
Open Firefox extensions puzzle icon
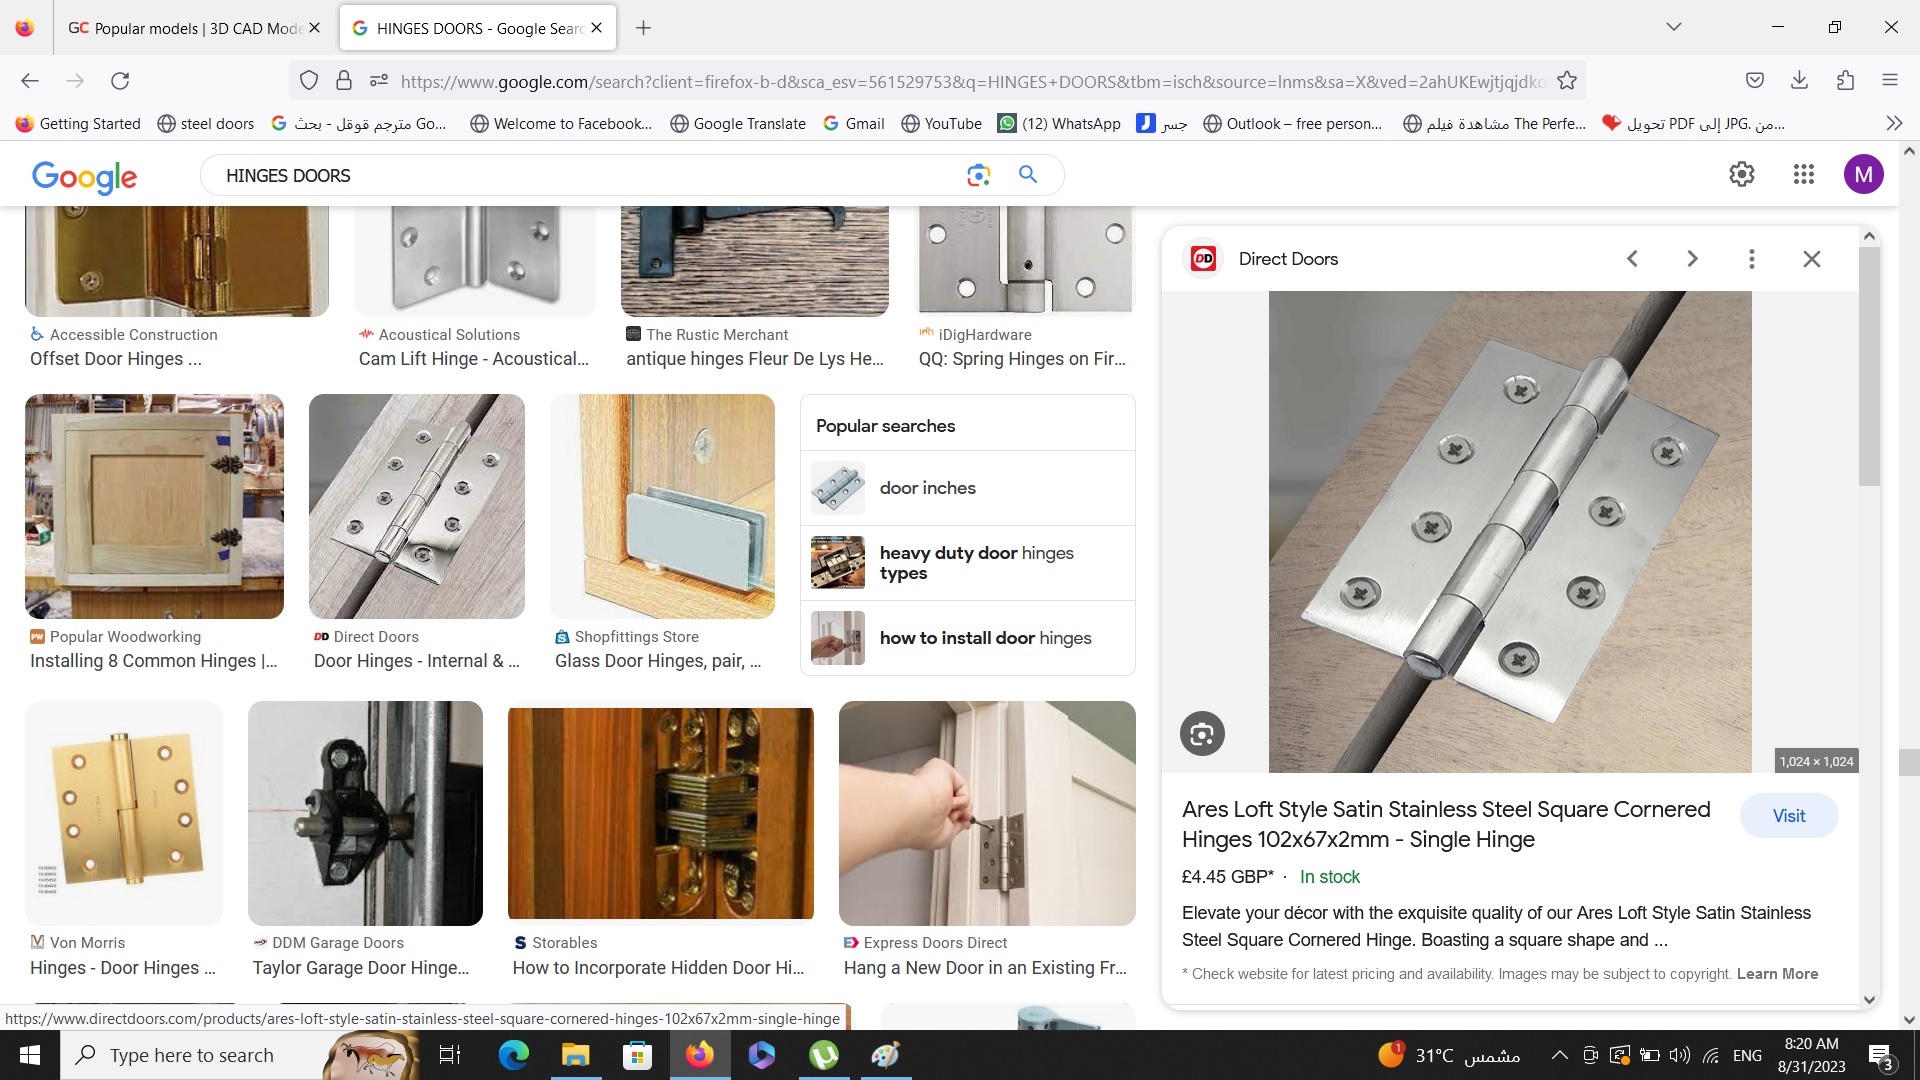coord(1845,81)
